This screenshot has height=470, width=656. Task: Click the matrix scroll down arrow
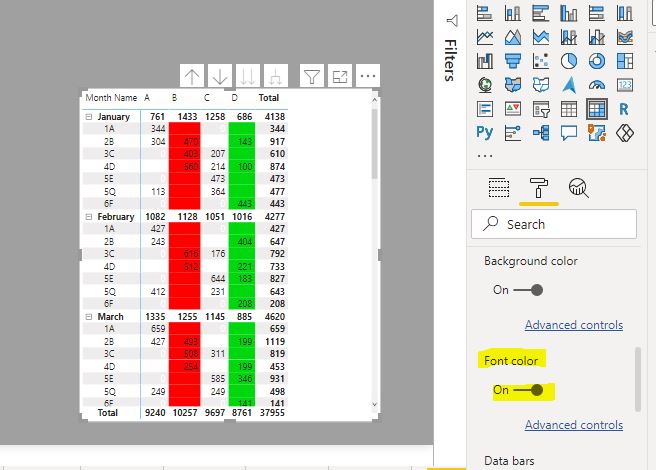coord(374,405)
